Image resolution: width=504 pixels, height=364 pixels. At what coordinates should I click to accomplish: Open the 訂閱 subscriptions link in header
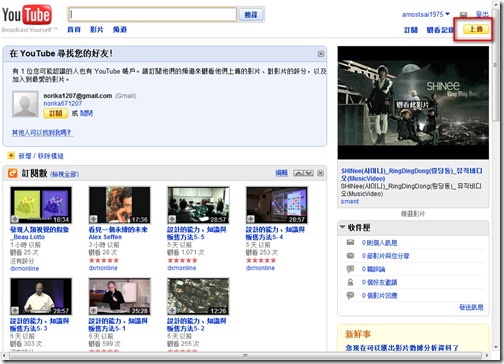pyautogui.click(x=411, y=30)
